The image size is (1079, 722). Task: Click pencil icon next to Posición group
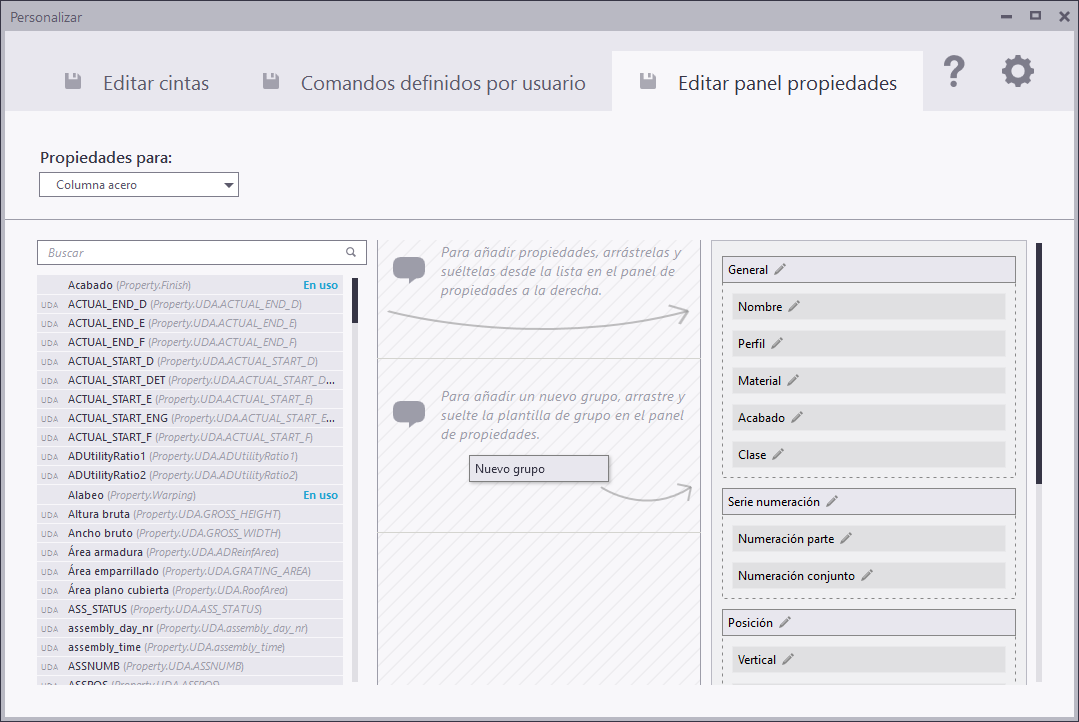click(785, 622)
